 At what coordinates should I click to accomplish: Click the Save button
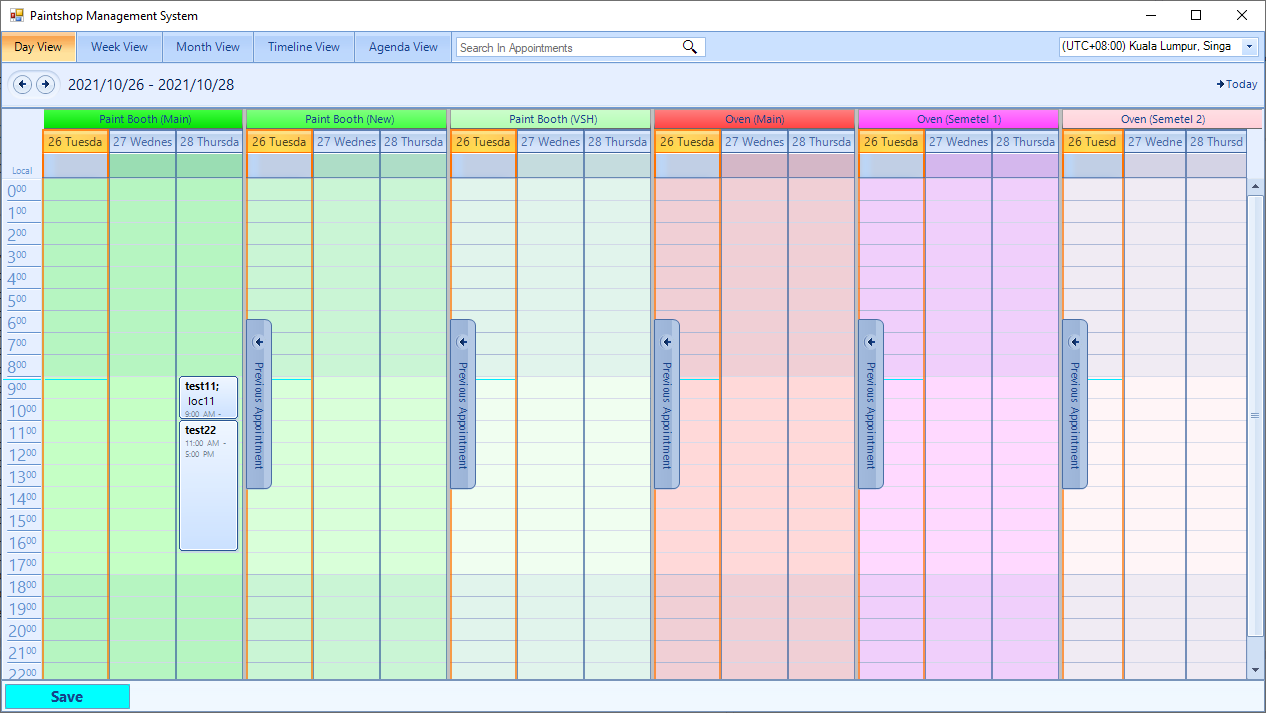(67, 697)
